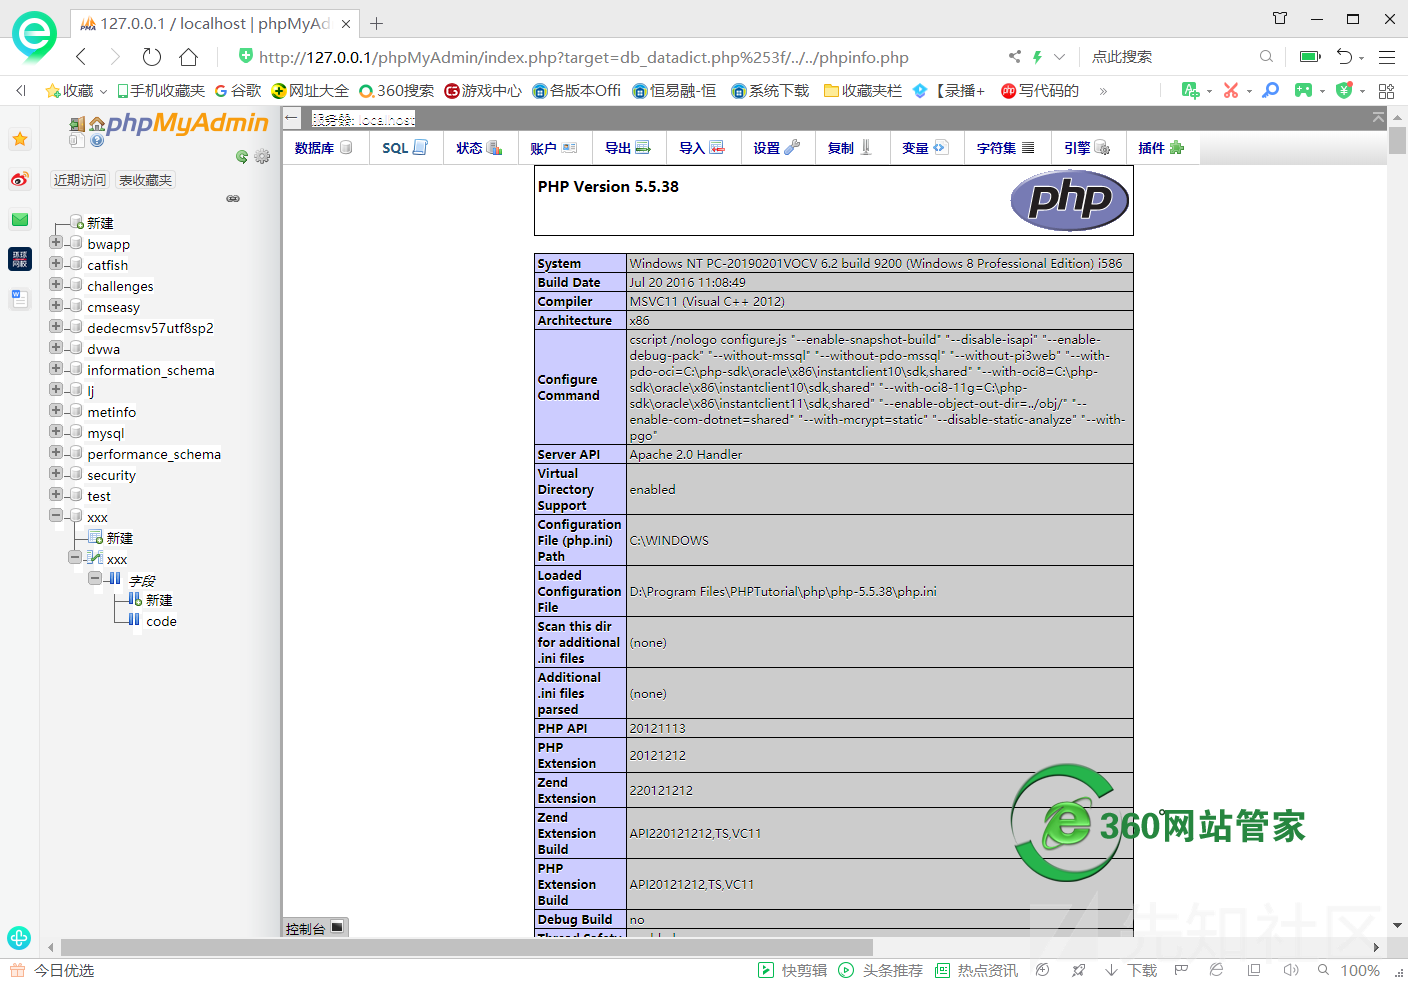Image resolution: width=1408 pixels, height=982 pixels.
Task: Open the 插件 (Plugins) tab
Action: click(x=1161, y=148)
